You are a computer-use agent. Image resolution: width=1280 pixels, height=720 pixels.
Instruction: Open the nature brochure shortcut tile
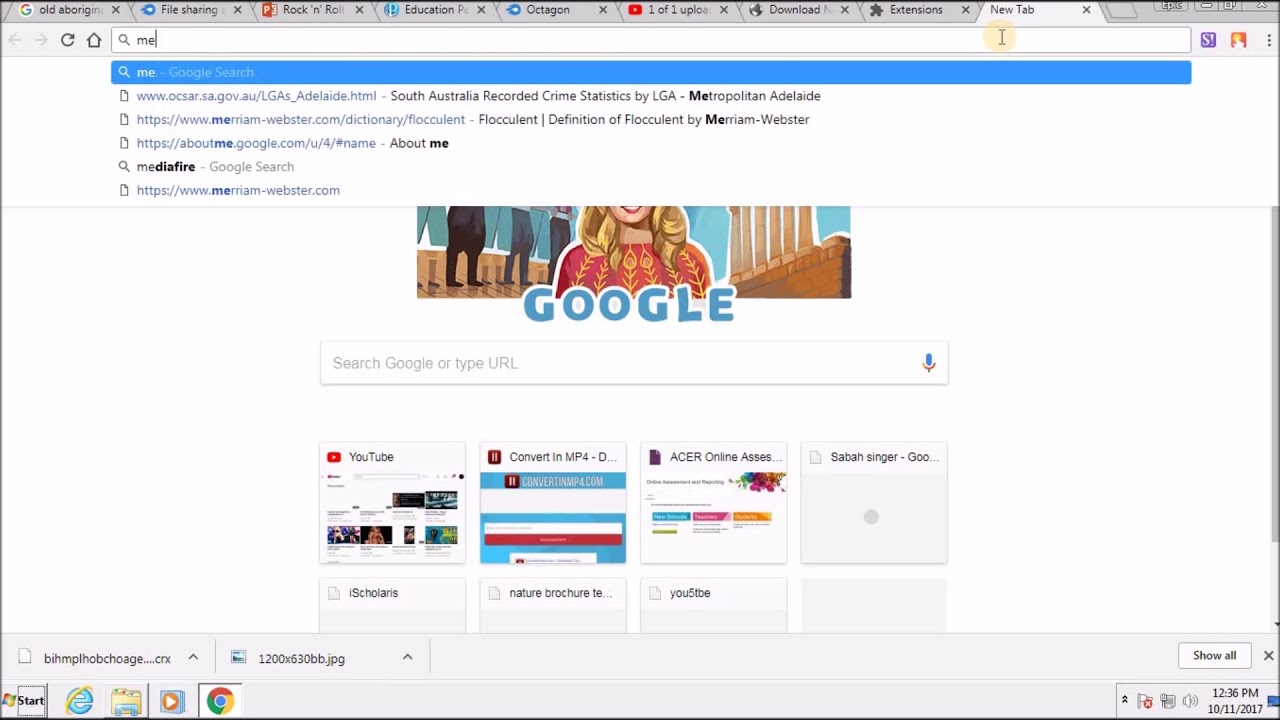553,605
